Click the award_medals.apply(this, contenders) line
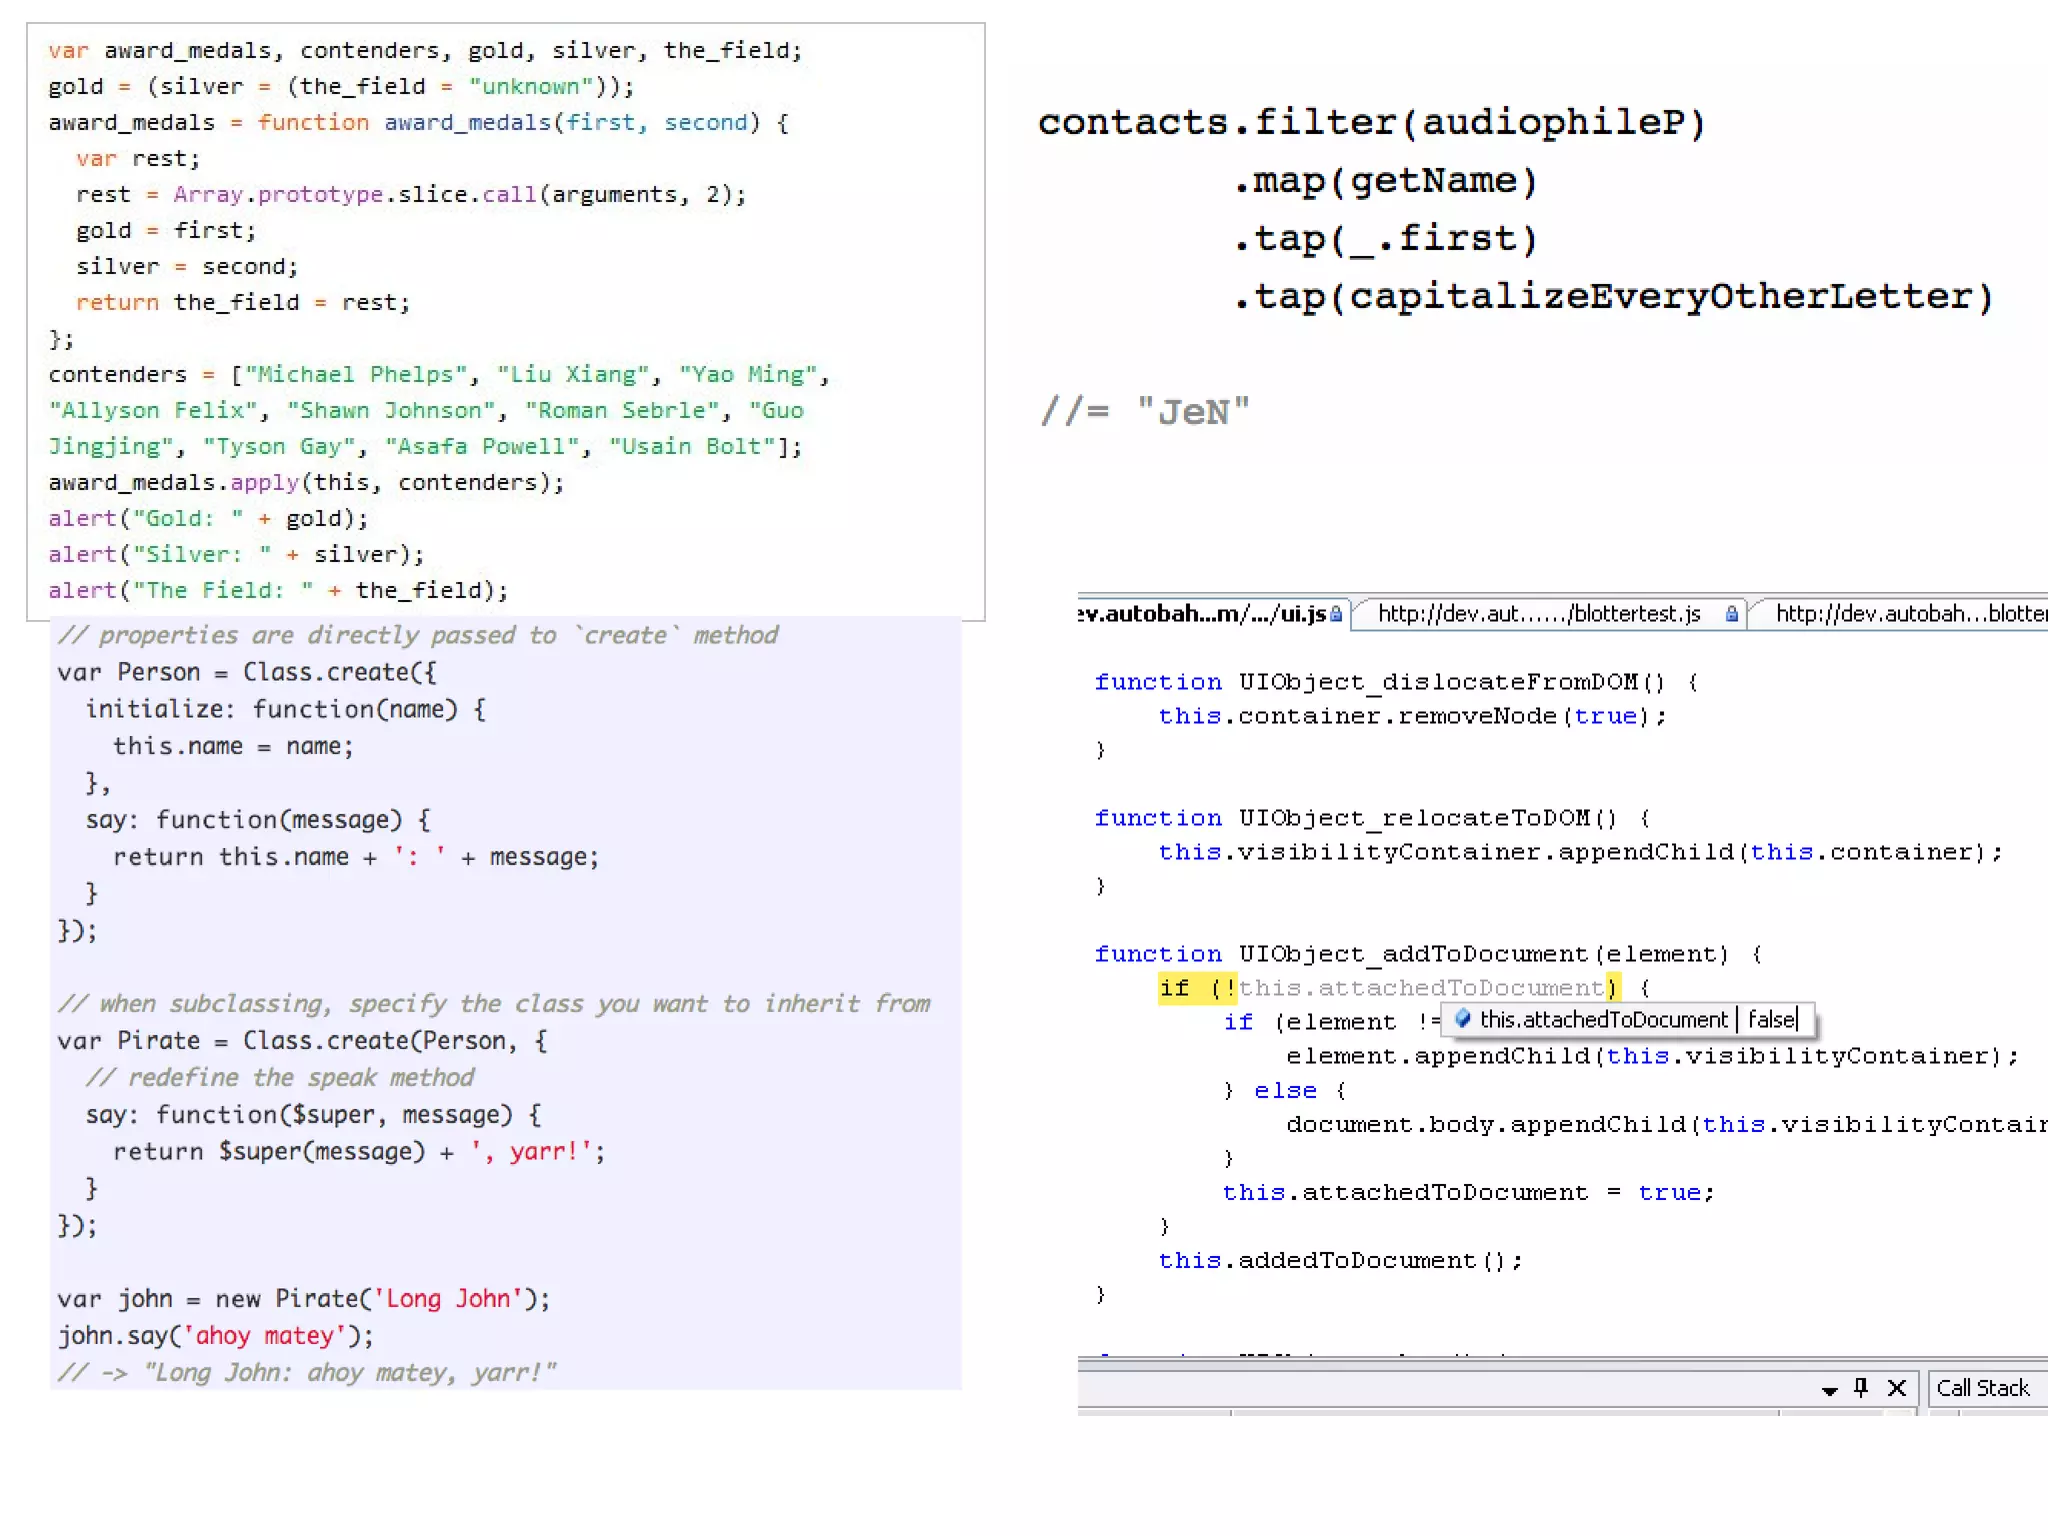Viewport: 2048px width, 1536px height. [306, 483]
